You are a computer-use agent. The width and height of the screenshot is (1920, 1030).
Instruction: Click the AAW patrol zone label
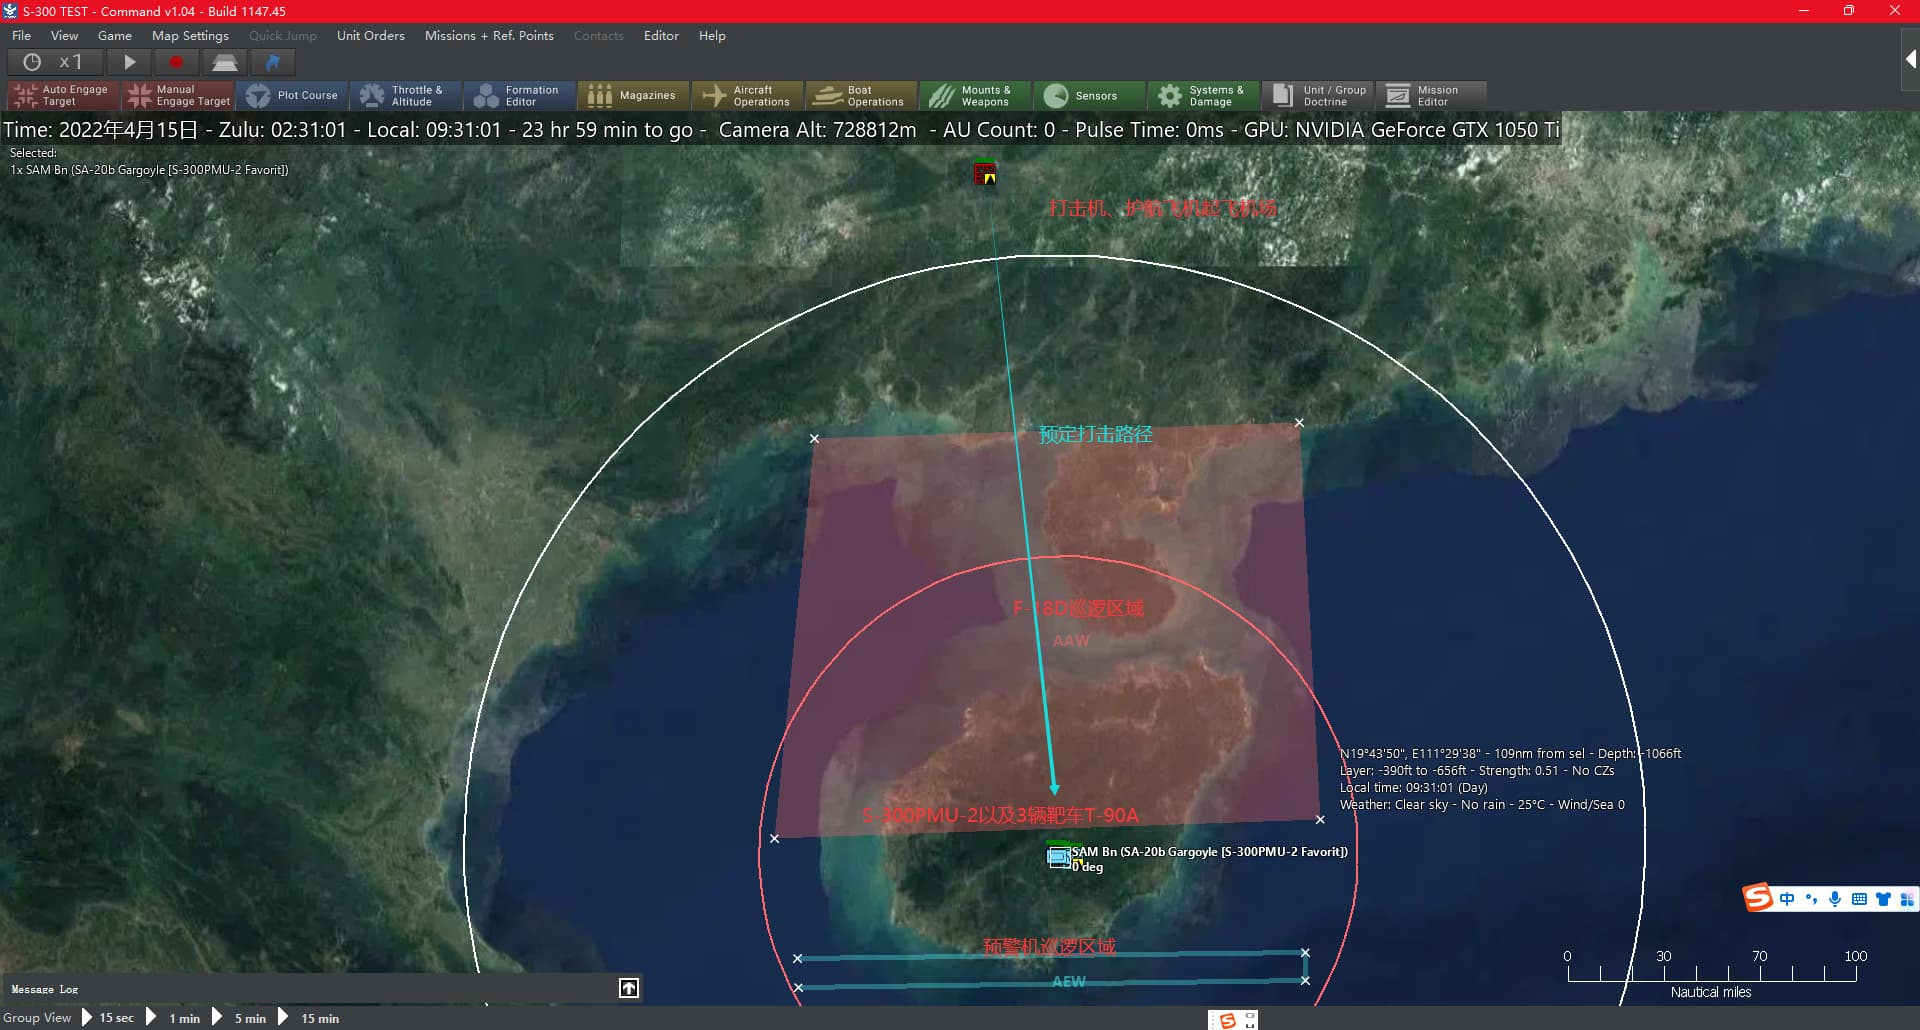coord(1071,641)
